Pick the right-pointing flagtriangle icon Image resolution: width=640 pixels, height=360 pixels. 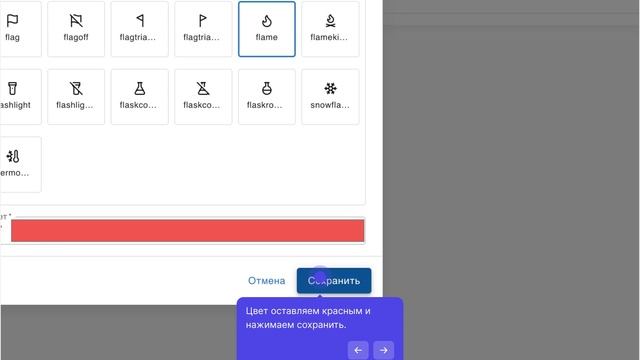pyautogui.click(x=203, y=29)
